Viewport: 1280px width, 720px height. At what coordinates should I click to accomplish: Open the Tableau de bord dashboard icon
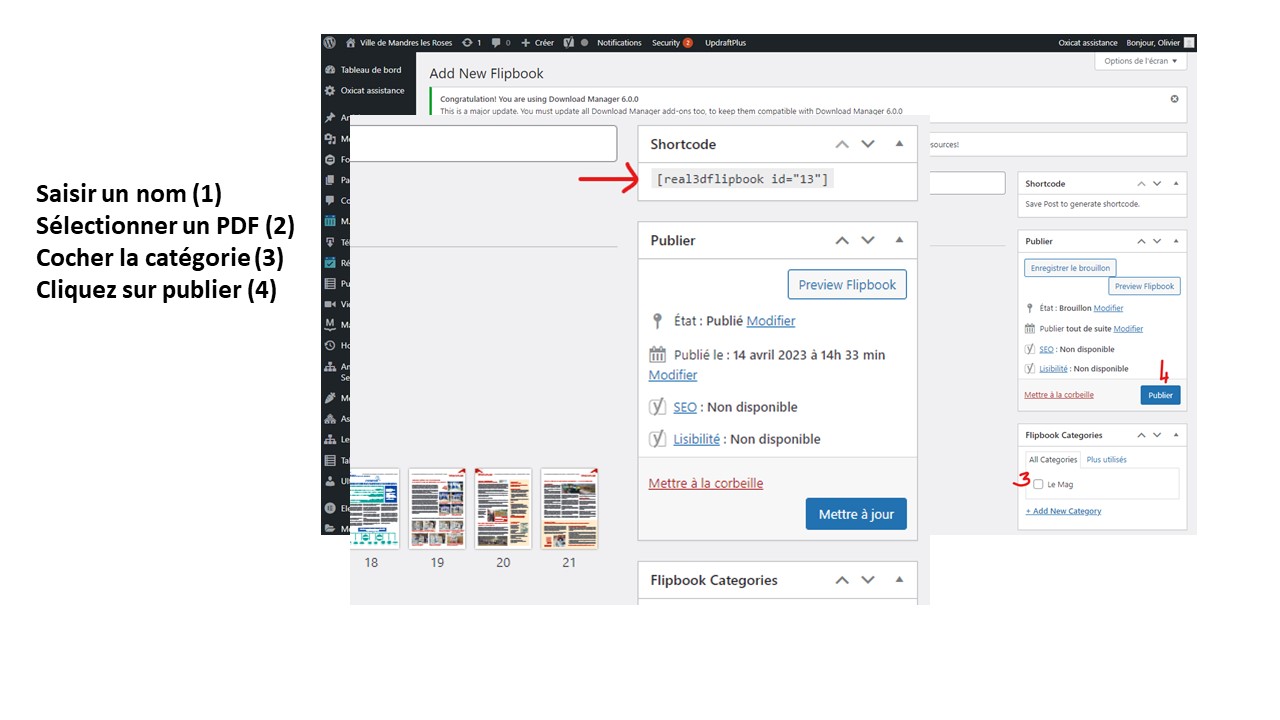click(x=330, y=70)
